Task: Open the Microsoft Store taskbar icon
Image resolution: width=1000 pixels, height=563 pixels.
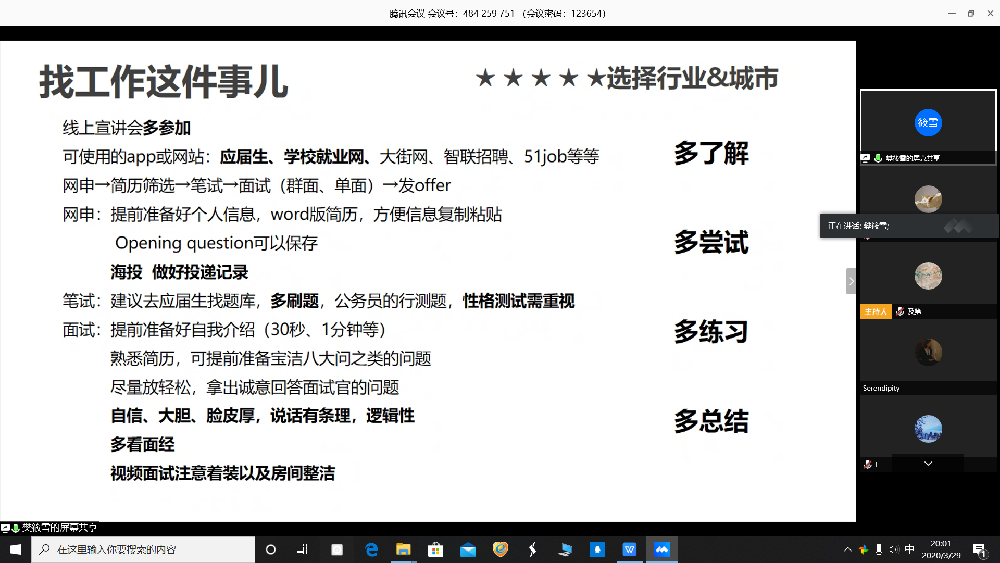Action: pyautogui.click(x=435, y=549)
